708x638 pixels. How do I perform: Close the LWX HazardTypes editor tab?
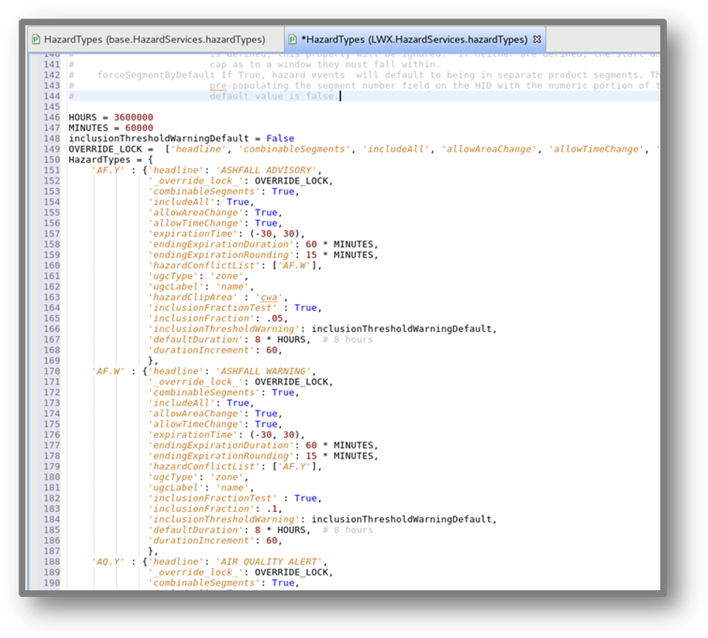pos(537,39)
